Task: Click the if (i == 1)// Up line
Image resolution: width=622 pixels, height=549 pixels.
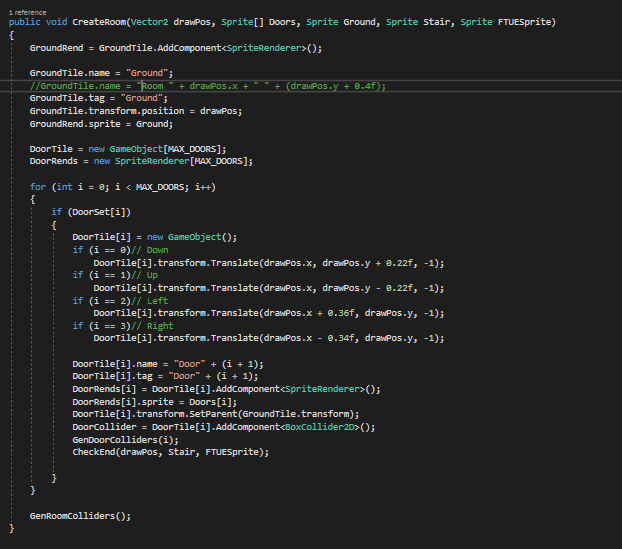Action: coord(115,275)
